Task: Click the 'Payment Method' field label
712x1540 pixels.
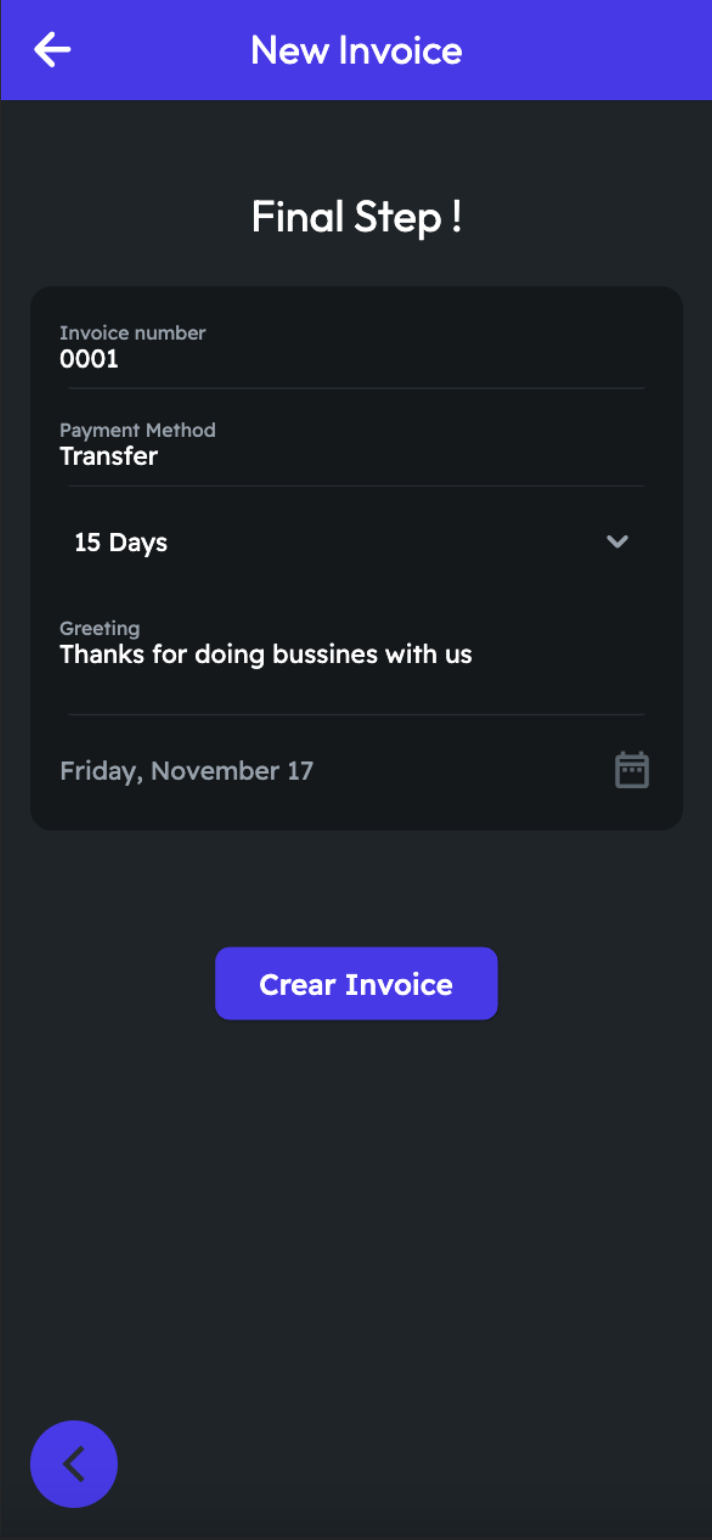Action: pyautogui.click(x=137, y=430)
